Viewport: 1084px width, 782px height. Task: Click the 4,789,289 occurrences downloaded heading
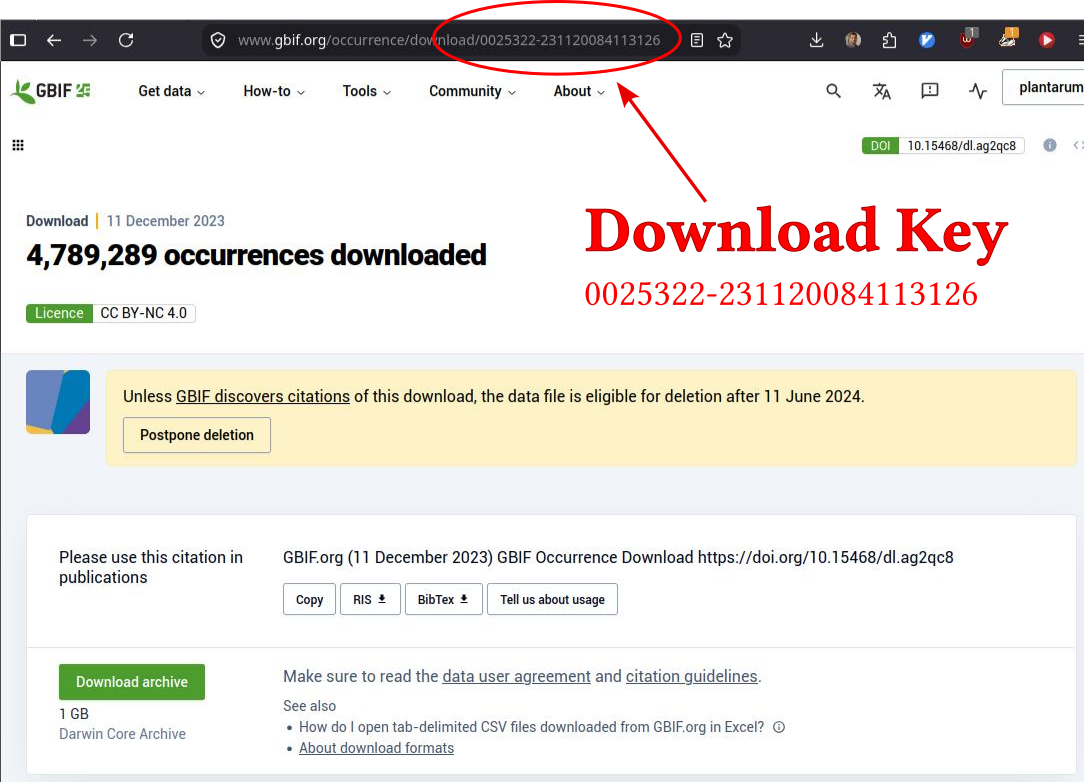[x=256, y=255]
